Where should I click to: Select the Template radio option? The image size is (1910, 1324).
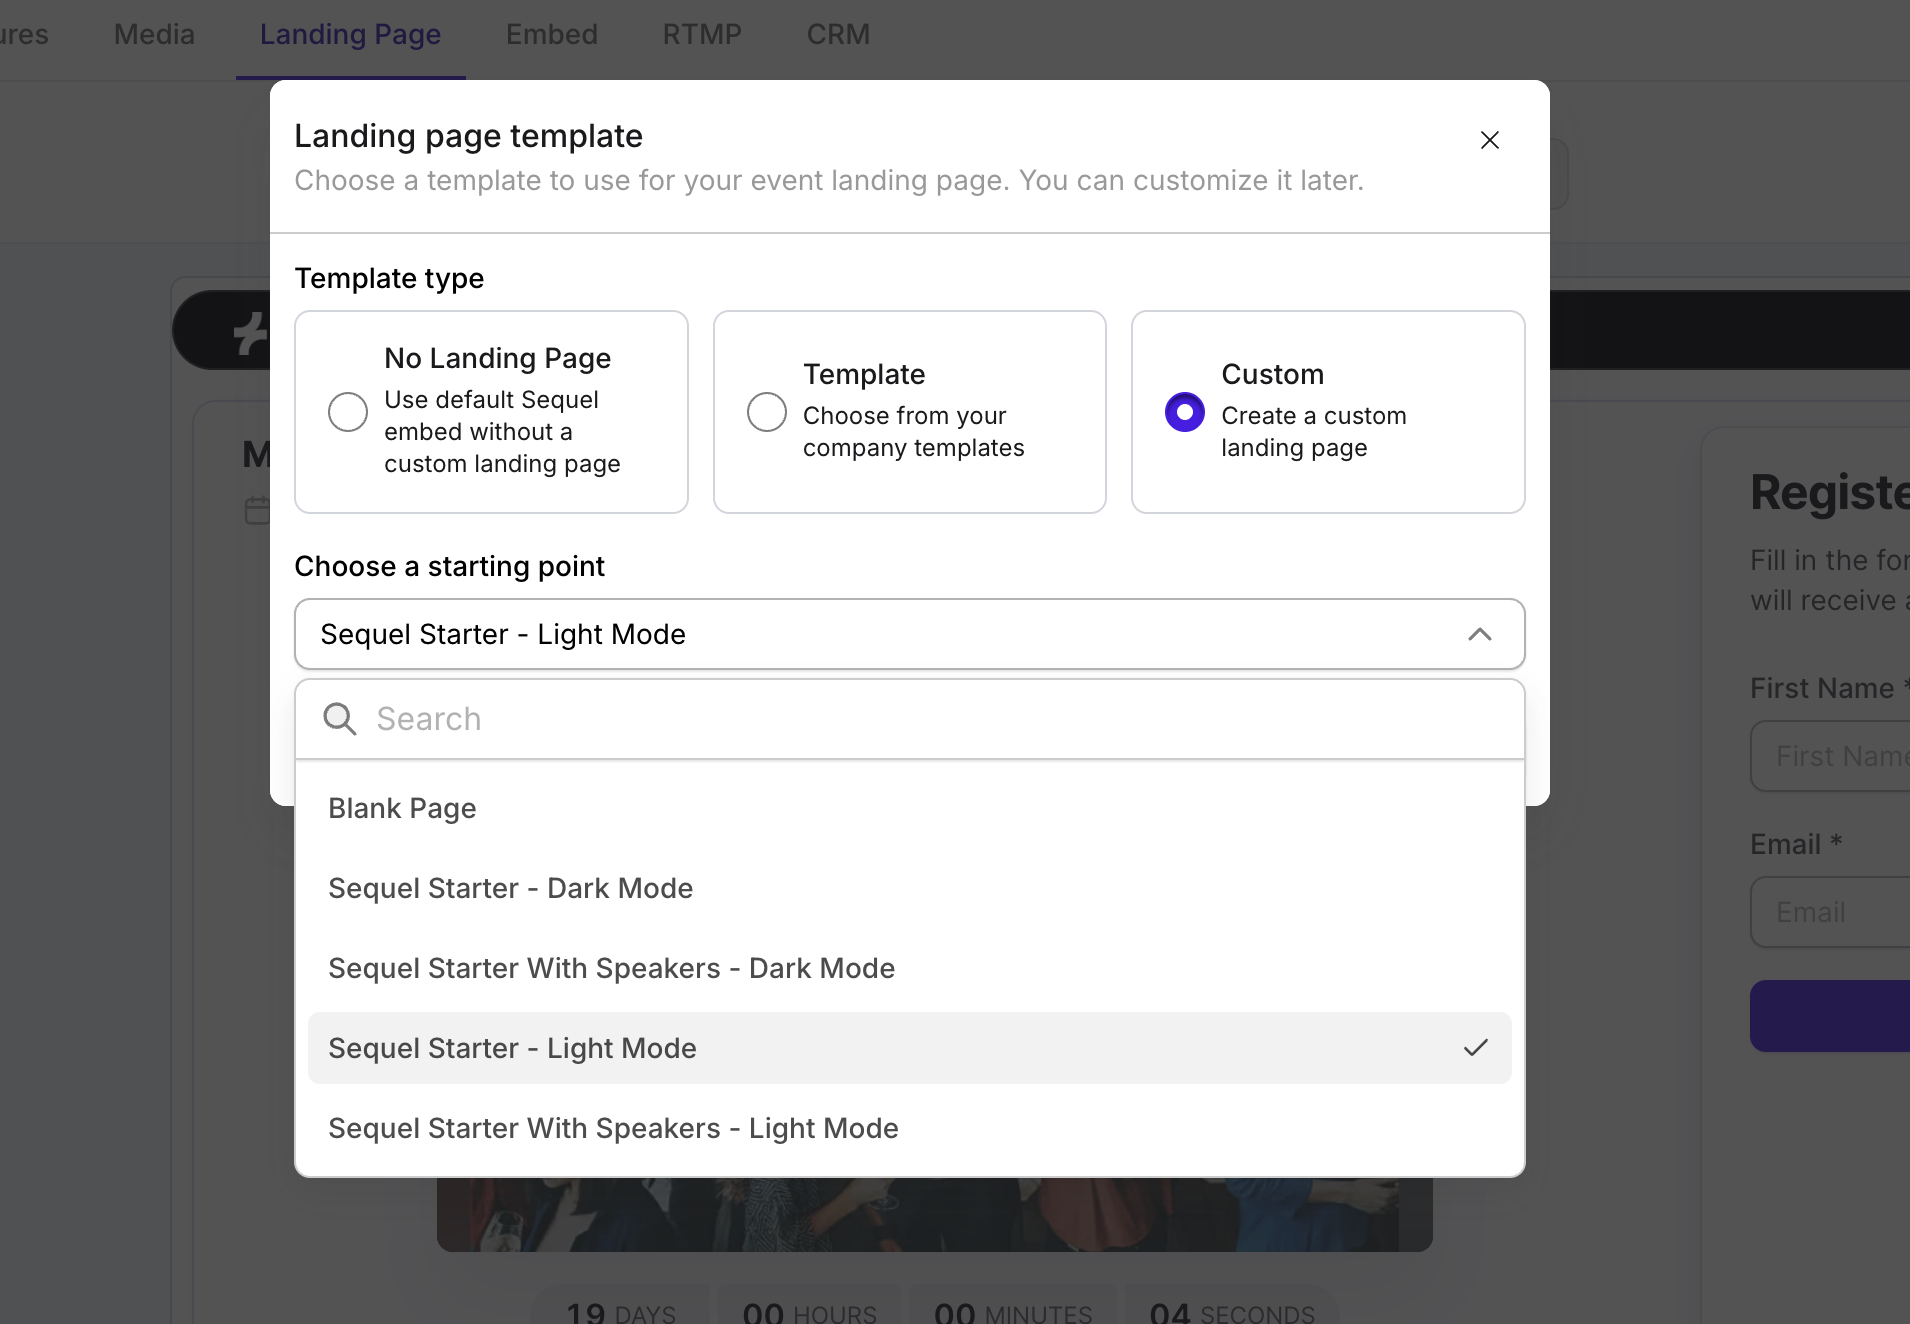coord(767,412)
